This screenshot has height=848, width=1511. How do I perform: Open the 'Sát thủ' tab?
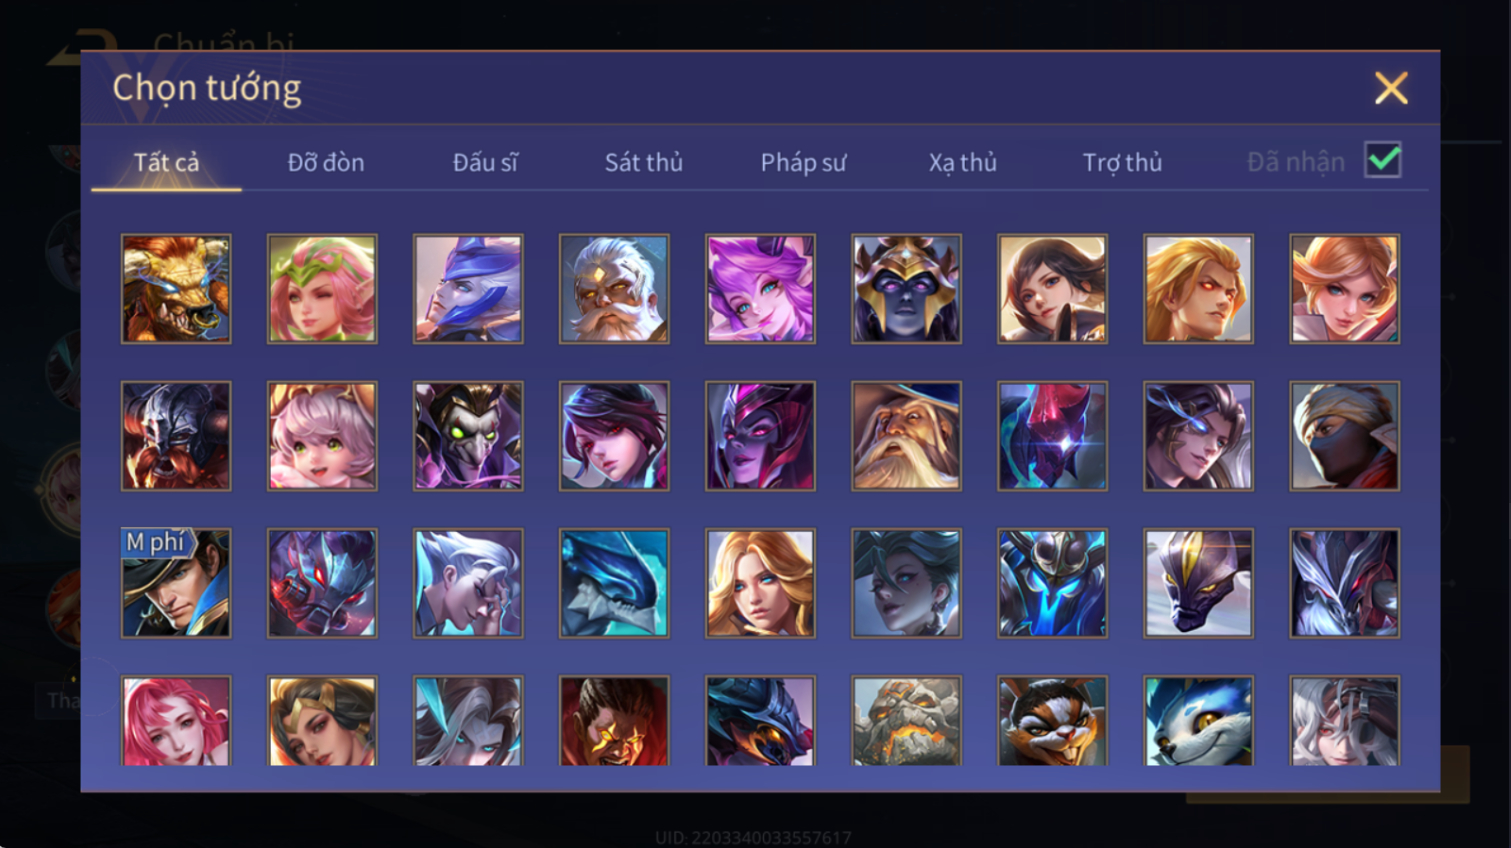[644, 162]
